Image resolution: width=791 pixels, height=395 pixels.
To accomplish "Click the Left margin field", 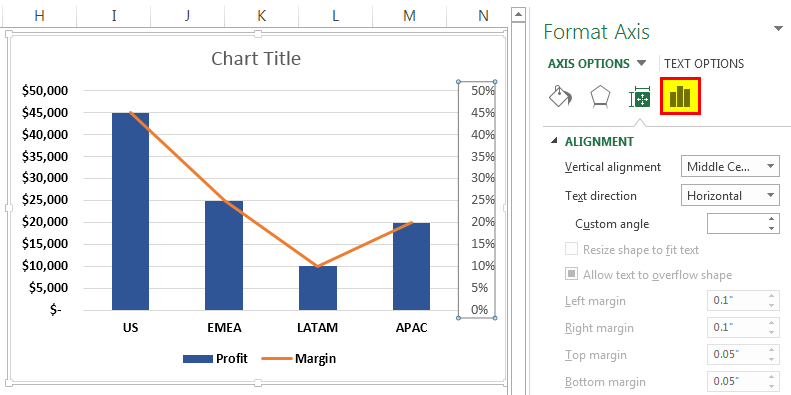I will point(737,301).
